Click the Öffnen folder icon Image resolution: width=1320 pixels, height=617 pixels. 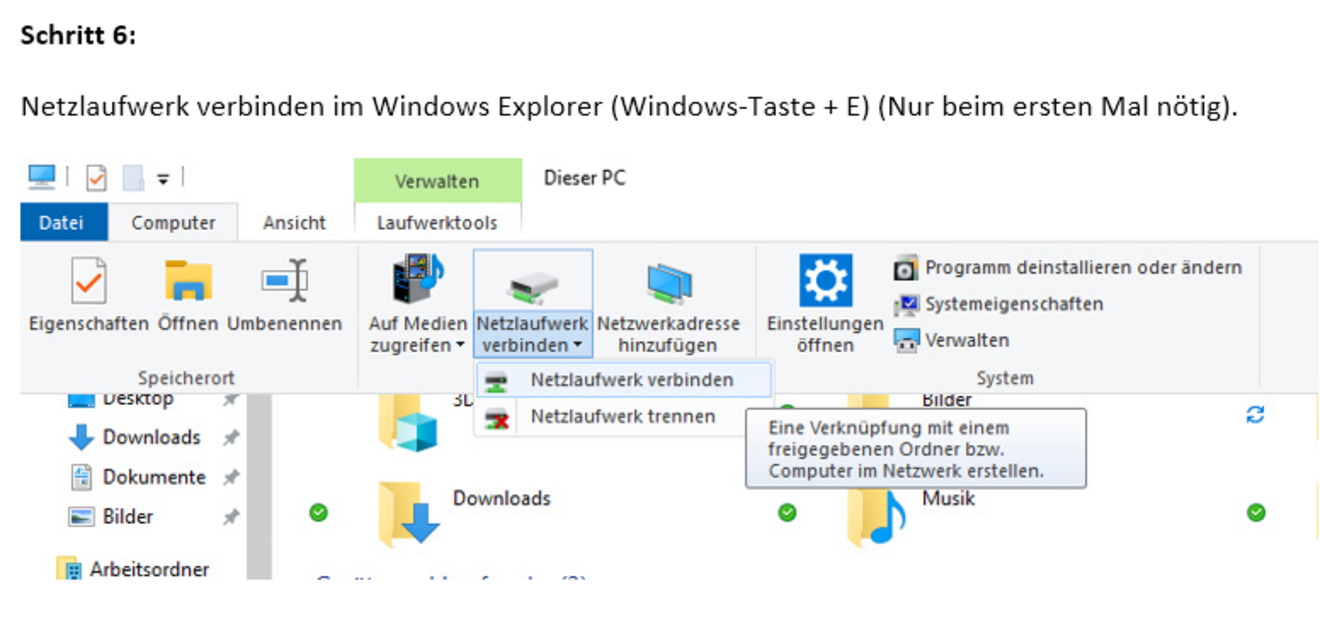pos(188,283)
